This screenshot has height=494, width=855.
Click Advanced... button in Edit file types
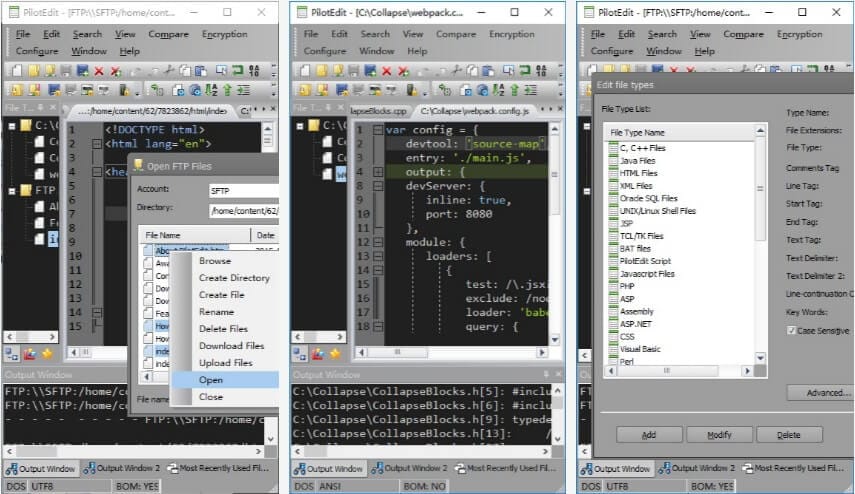click(x=820, y=393)
